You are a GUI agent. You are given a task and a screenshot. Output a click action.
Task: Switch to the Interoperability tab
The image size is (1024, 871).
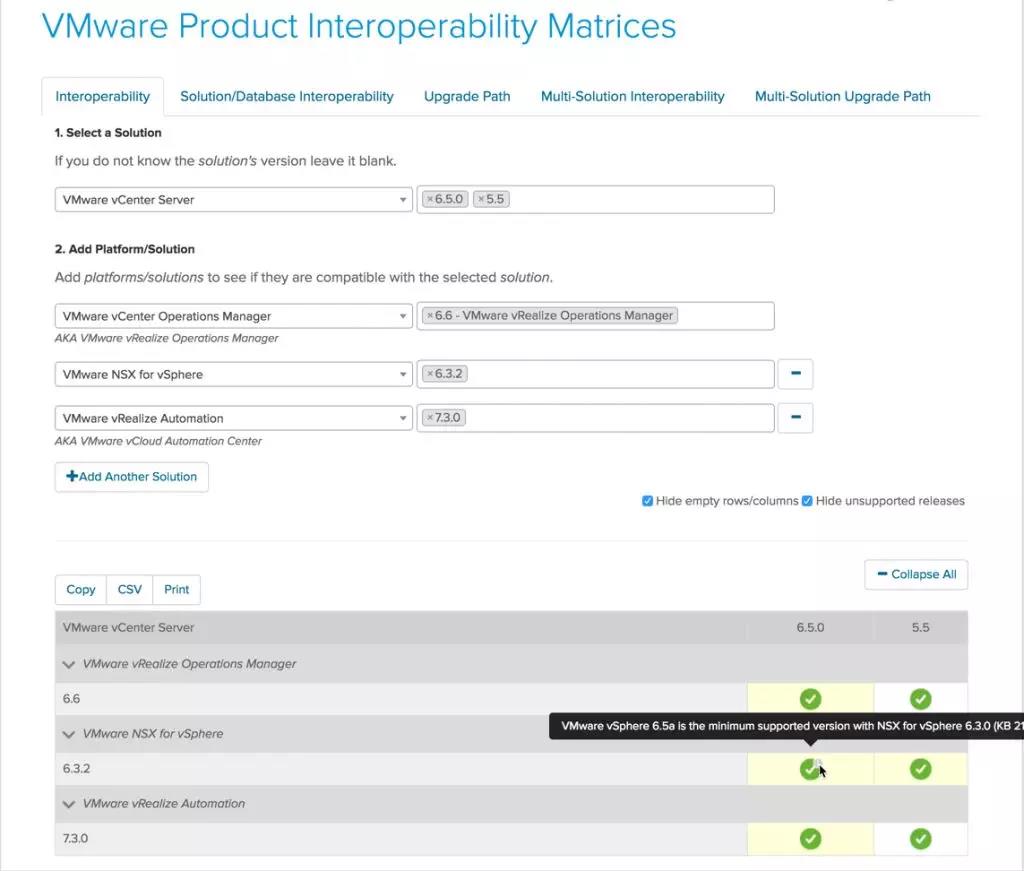(x=103, y=97)
